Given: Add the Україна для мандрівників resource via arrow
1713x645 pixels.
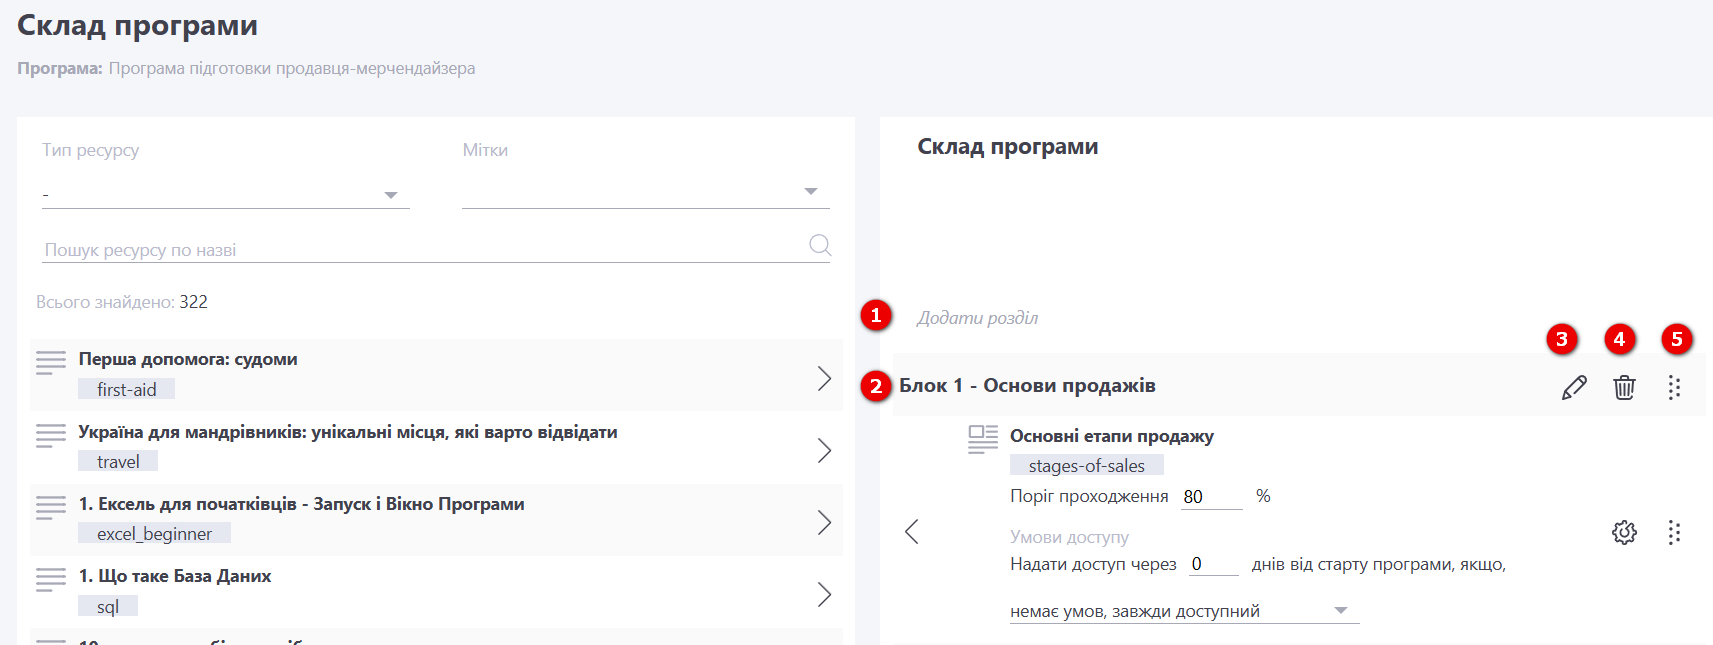Looking at the screenshot, I should click(x=824, y=450).
